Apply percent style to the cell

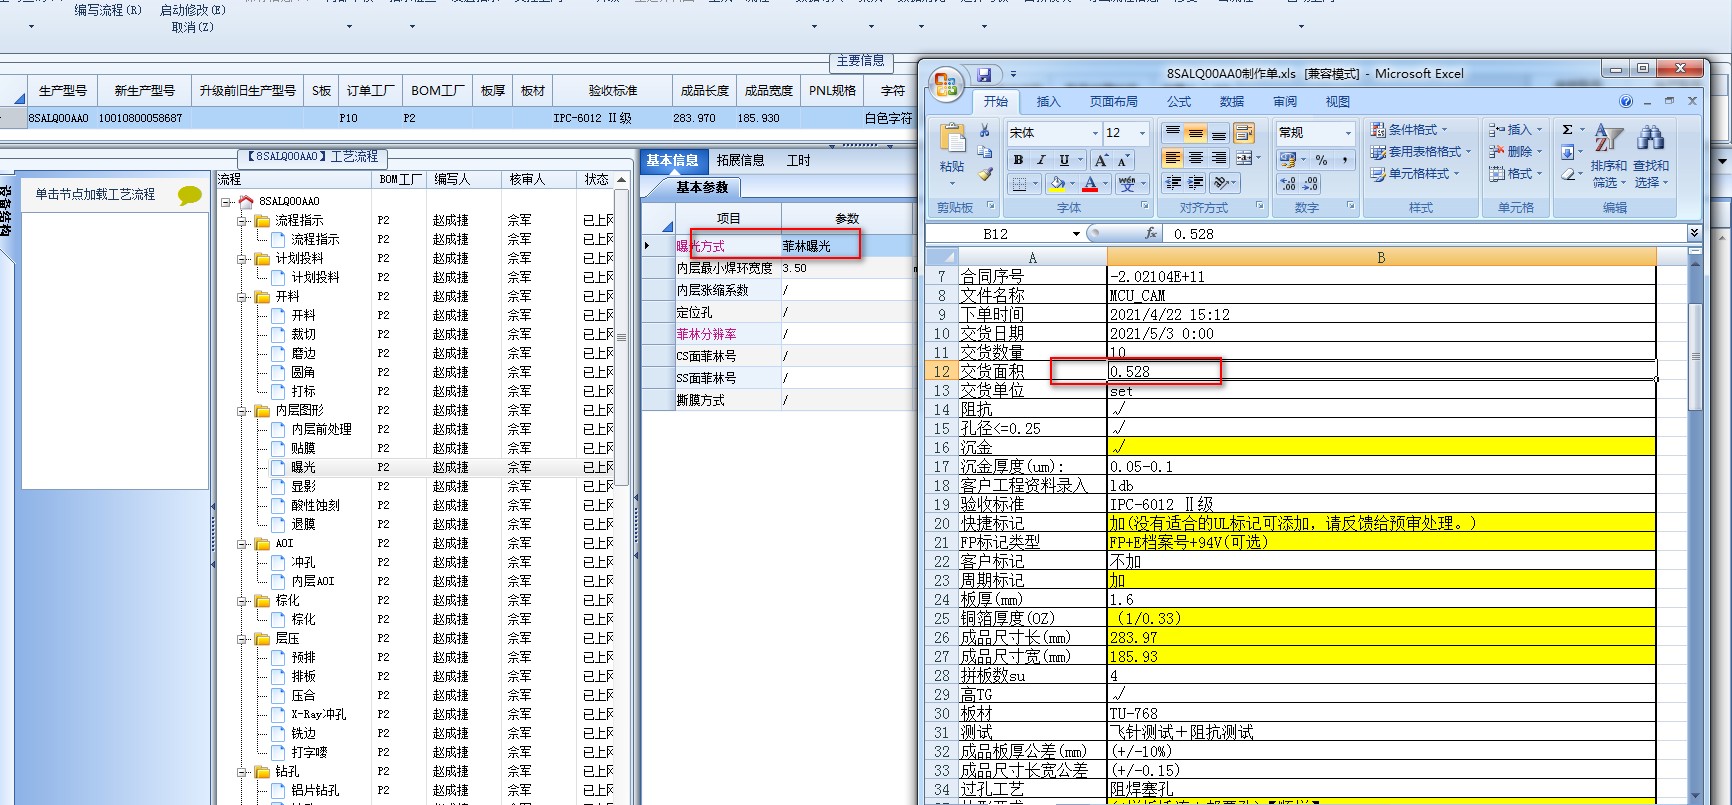tap(1322, 159)
